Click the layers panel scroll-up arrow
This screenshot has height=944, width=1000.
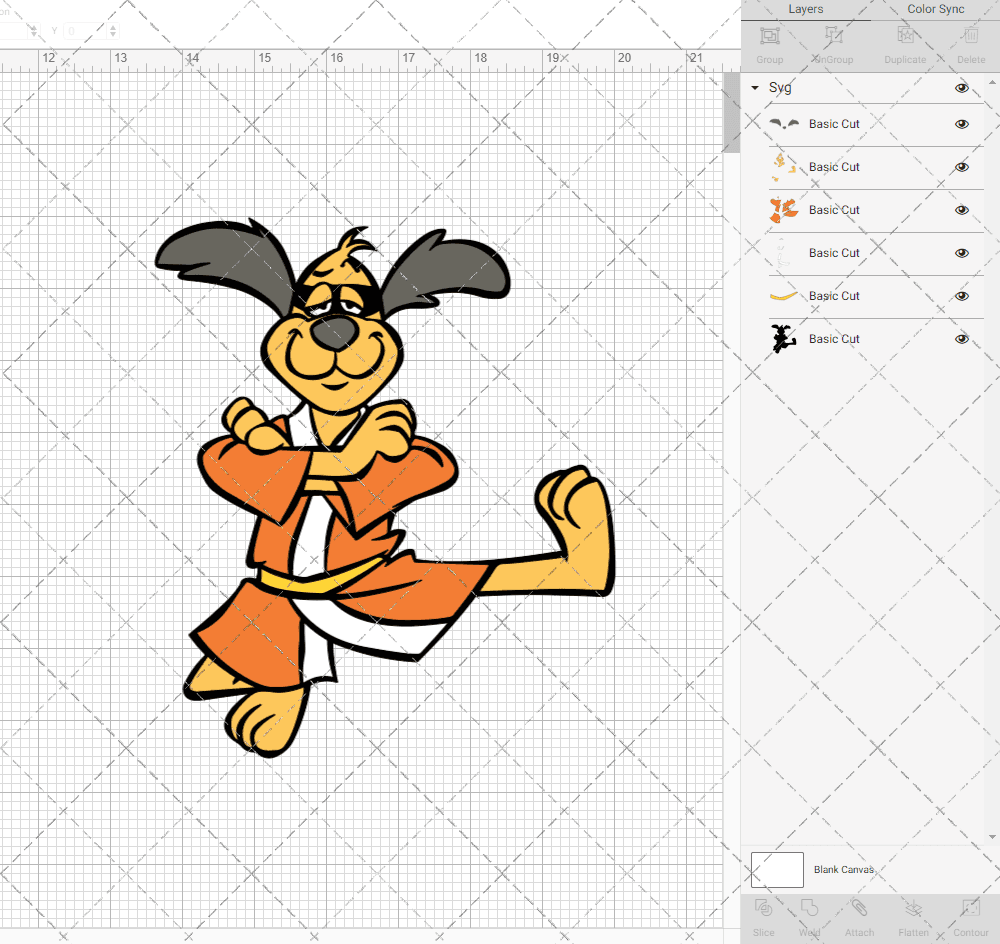(992, 83)
